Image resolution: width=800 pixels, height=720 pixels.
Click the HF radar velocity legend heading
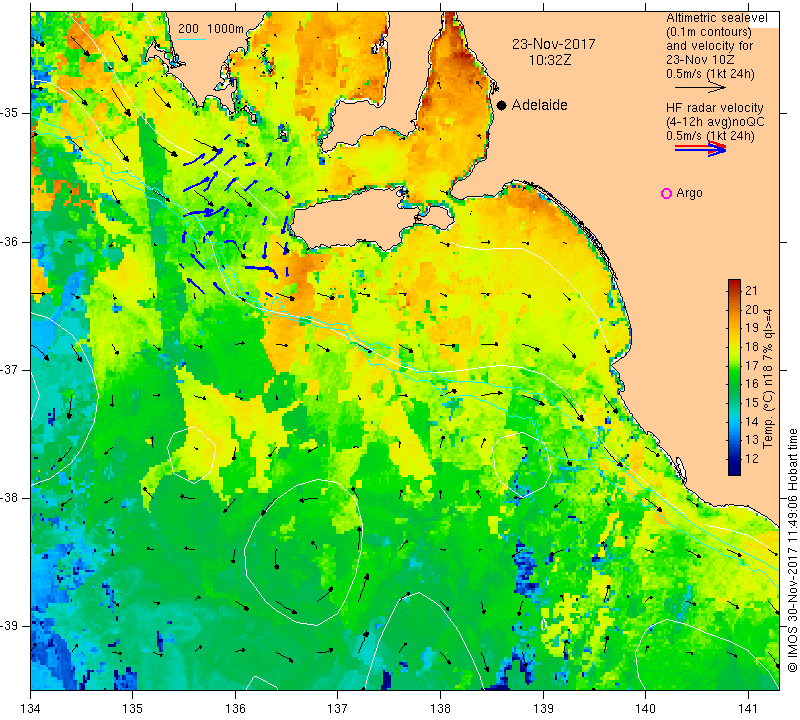pyautogui.click(x=714, y=108)
